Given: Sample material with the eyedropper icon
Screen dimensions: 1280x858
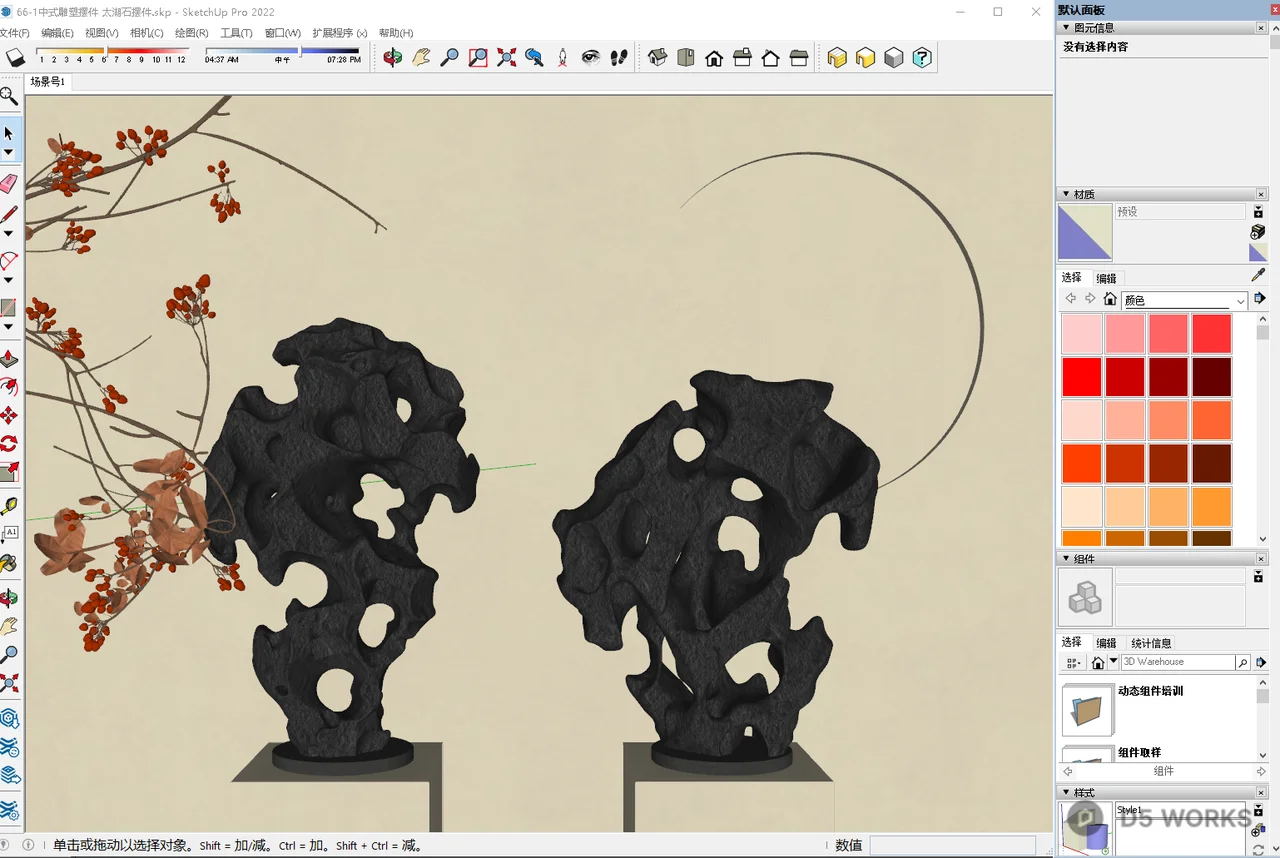Looking at the screenshot, I should (1258, 276).
